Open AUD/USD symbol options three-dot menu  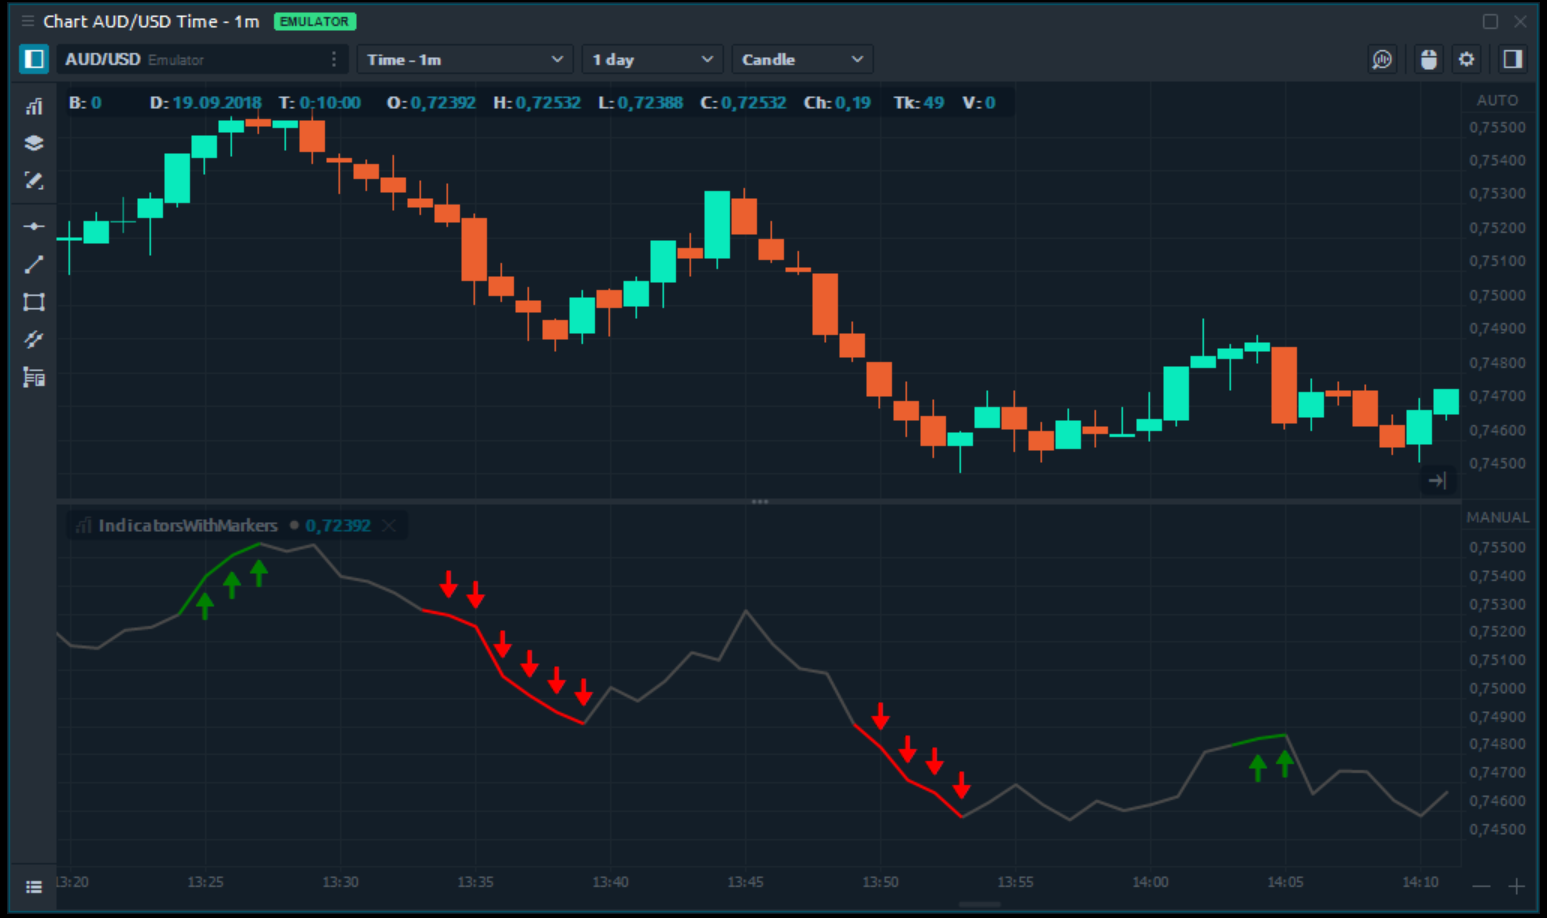[x=334, y=60]
